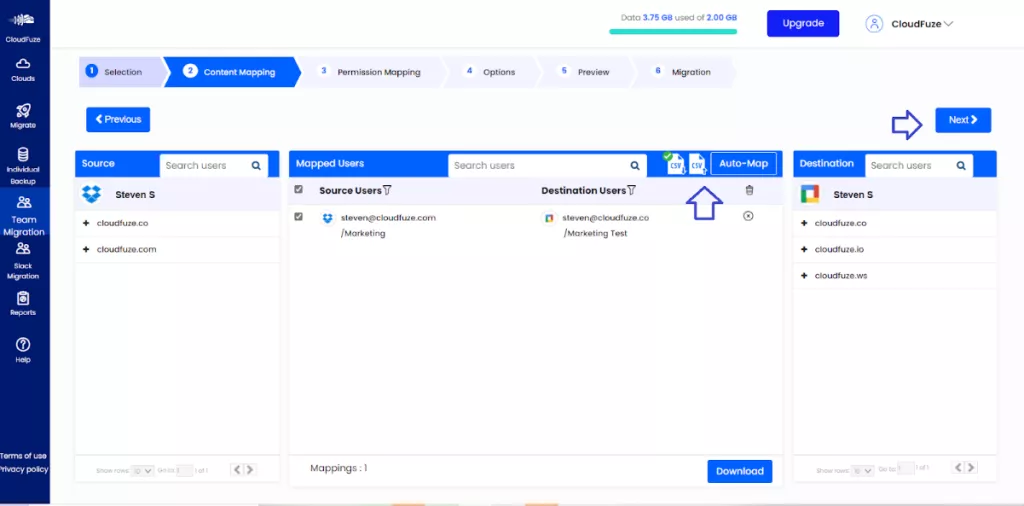The height and width of the screenshot is (506, 1024).
Task: Open Slack Migration in sidebar
Action: [x=22, y=260]
